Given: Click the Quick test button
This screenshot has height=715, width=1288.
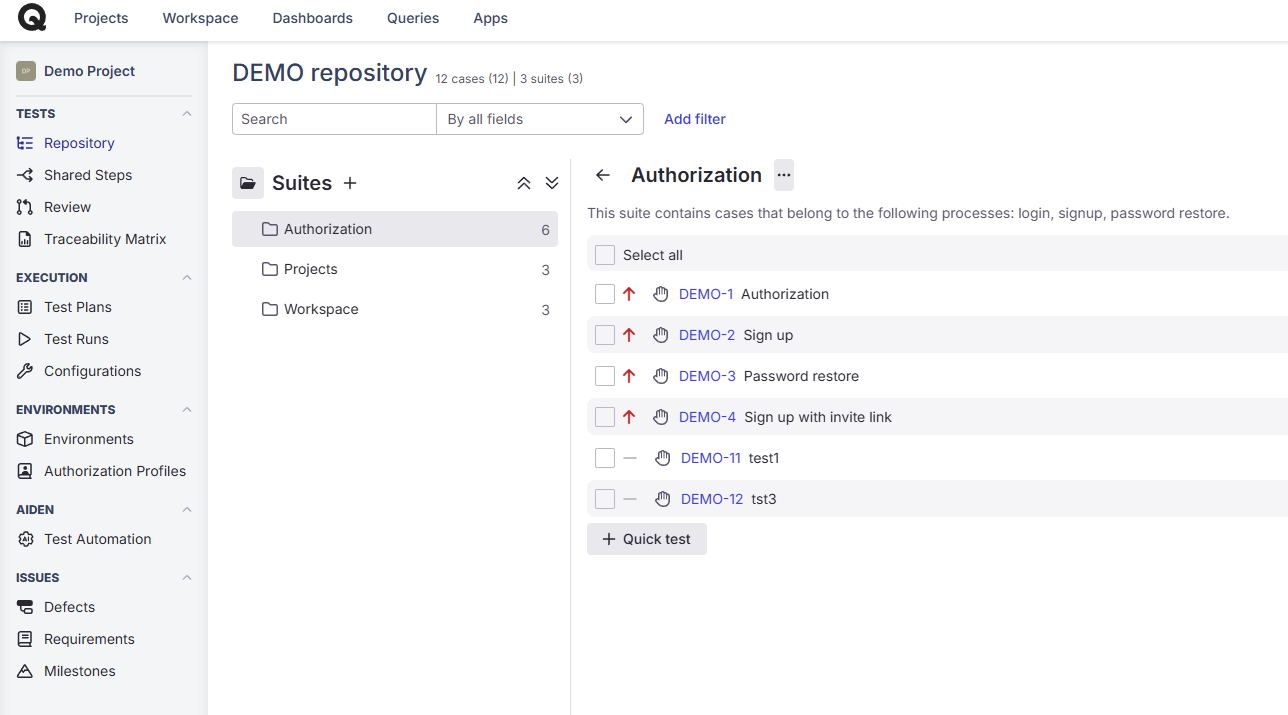Looking at the screenshot, I should tap(647, 539).
